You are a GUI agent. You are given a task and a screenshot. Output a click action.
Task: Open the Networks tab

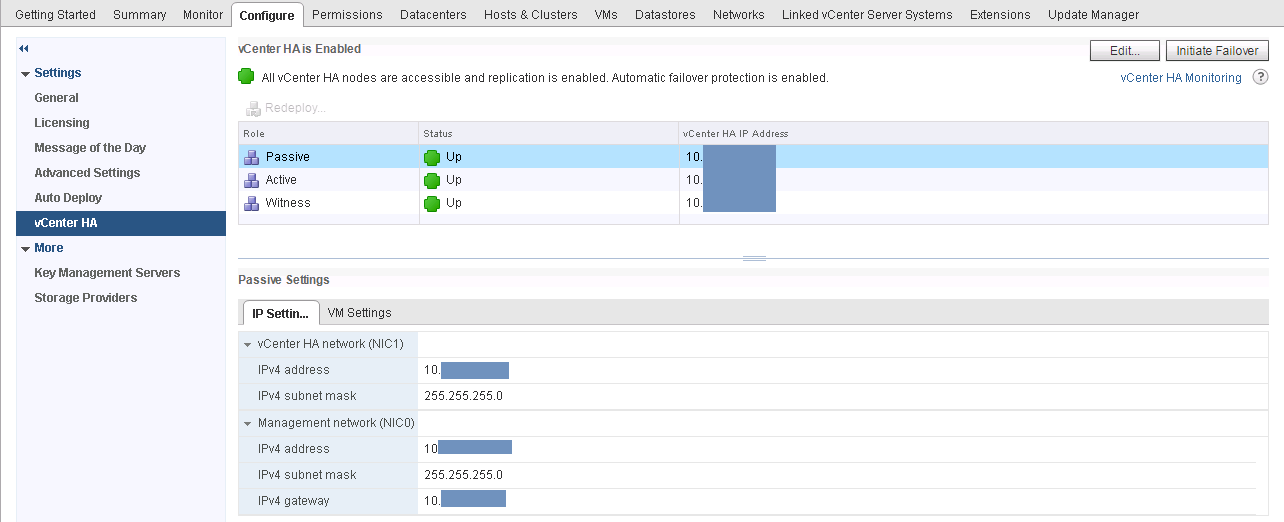point(739,14)
